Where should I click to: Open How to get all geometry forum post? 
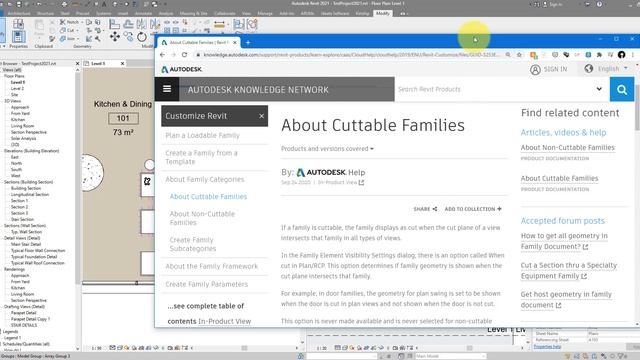click(x=564, y=241)
